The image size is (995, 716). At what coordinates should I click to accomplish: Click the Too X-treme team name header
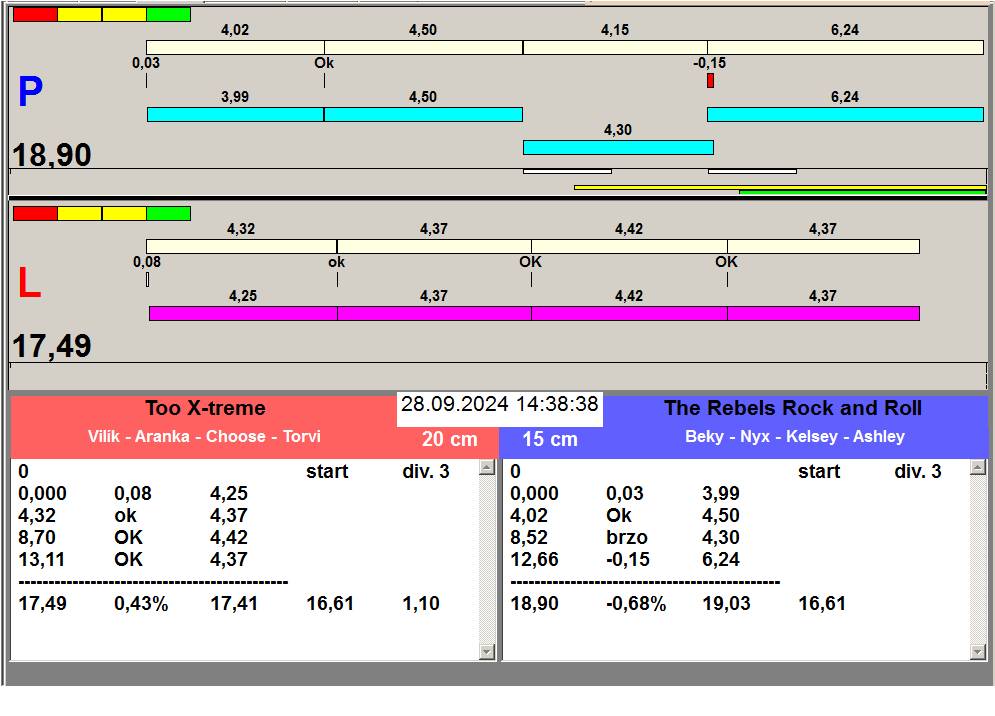(x=206, y=408)
